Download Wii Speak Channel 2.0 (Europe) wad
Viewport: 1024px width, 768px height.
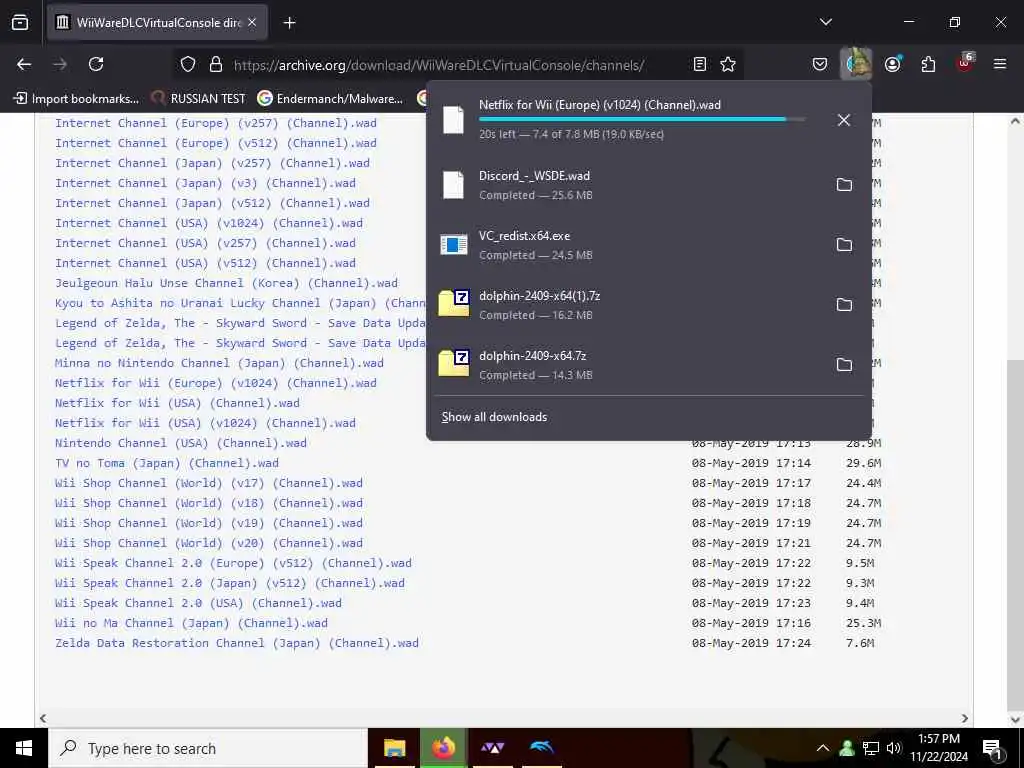click(233, 564)
